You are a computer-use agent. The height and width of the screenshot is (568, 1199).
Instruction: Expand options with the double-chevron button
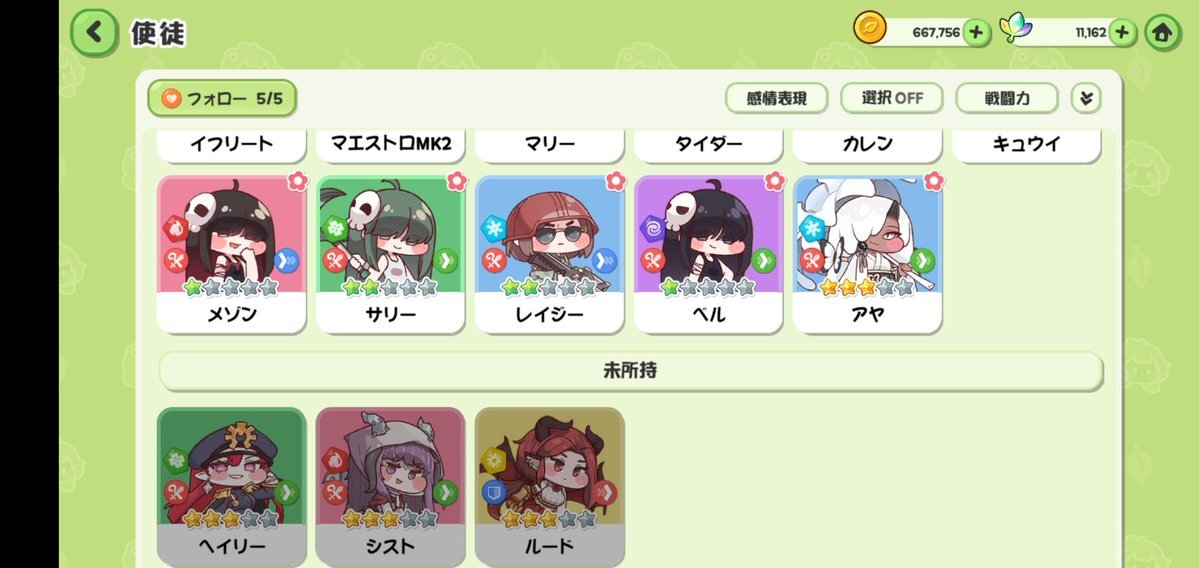(x=1086, y=98)
